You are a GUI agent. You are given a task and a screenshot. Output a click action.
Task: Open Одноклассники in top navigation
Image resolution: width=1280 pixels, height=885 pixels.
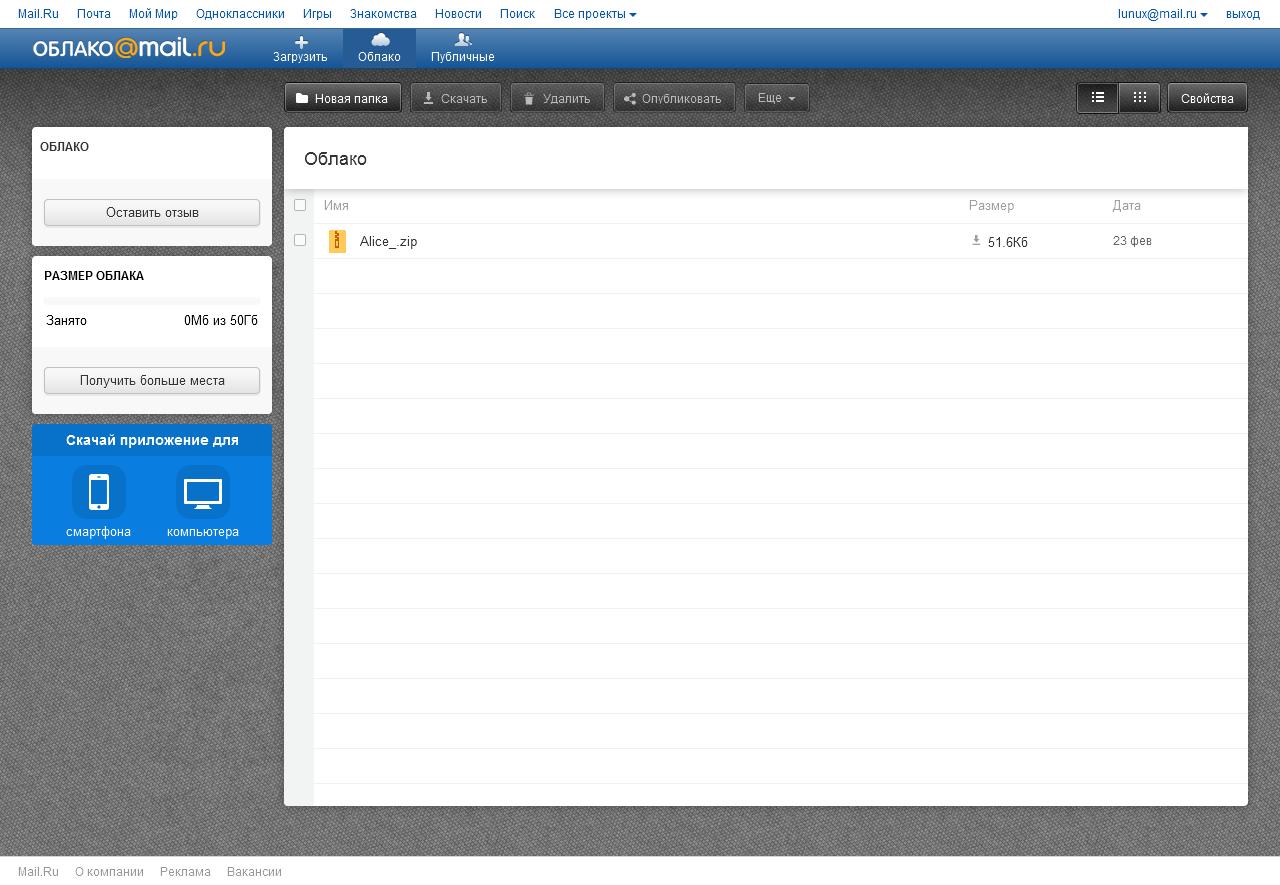pos(240,14)
